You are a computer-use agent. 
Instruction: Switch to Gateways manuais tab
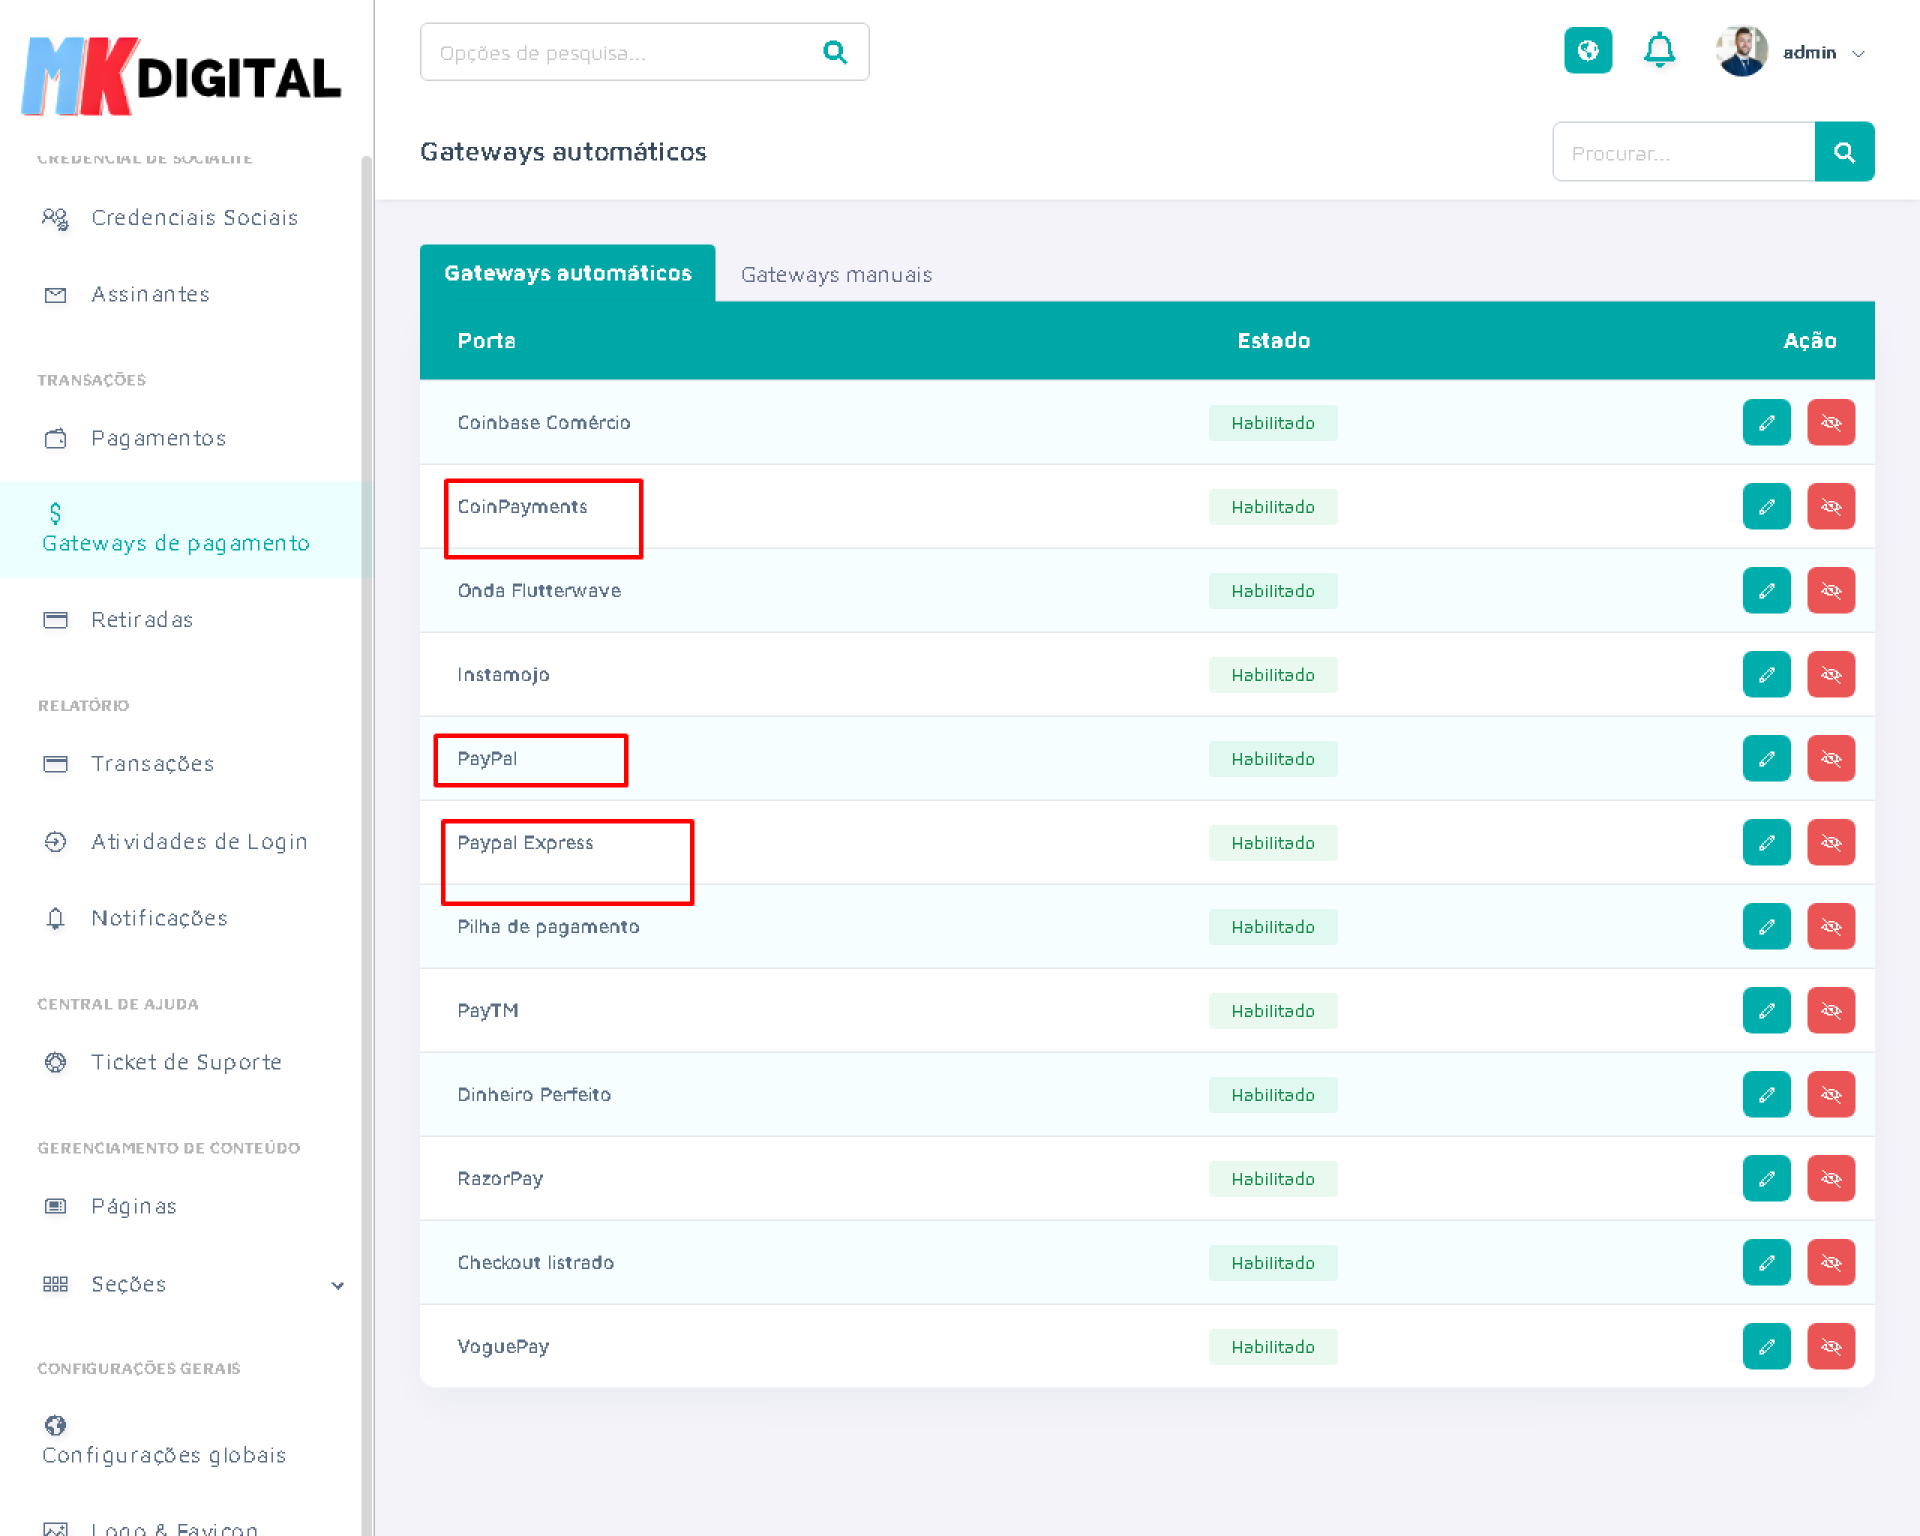(x=836, y=275)
